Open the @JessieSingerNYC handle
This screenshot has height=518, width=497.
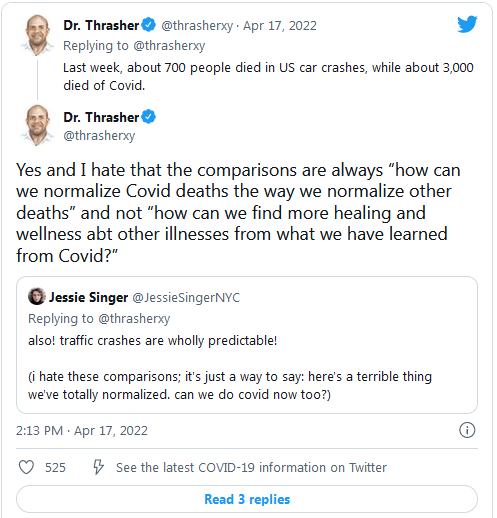(x=186, y=297)
